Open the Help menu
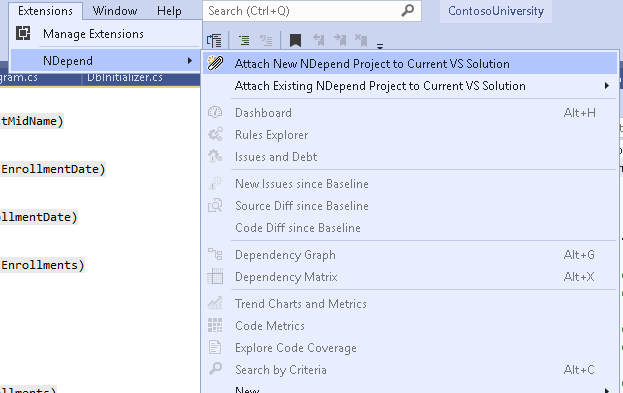Image resolution: width=623 pixels, height=393 pixels. pyautogui.click(x=169, y=11)
